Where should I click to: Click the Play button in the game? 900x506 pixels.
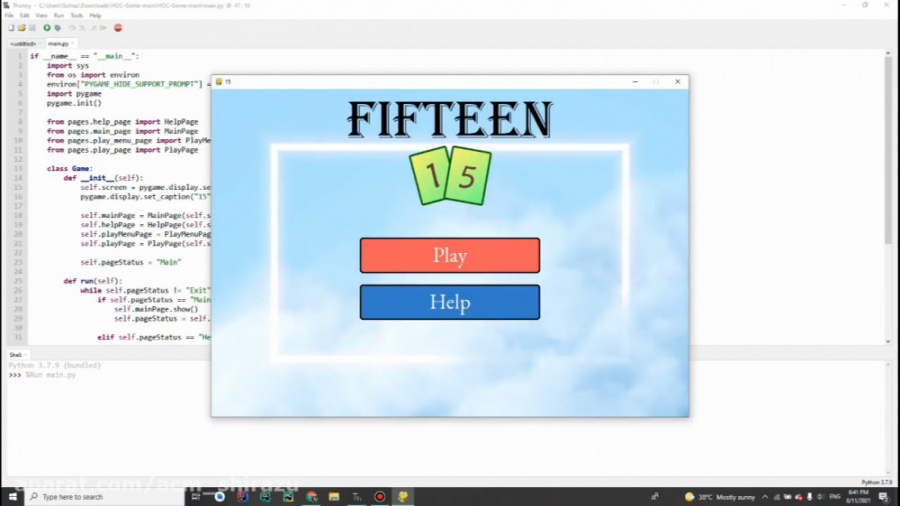449,255
